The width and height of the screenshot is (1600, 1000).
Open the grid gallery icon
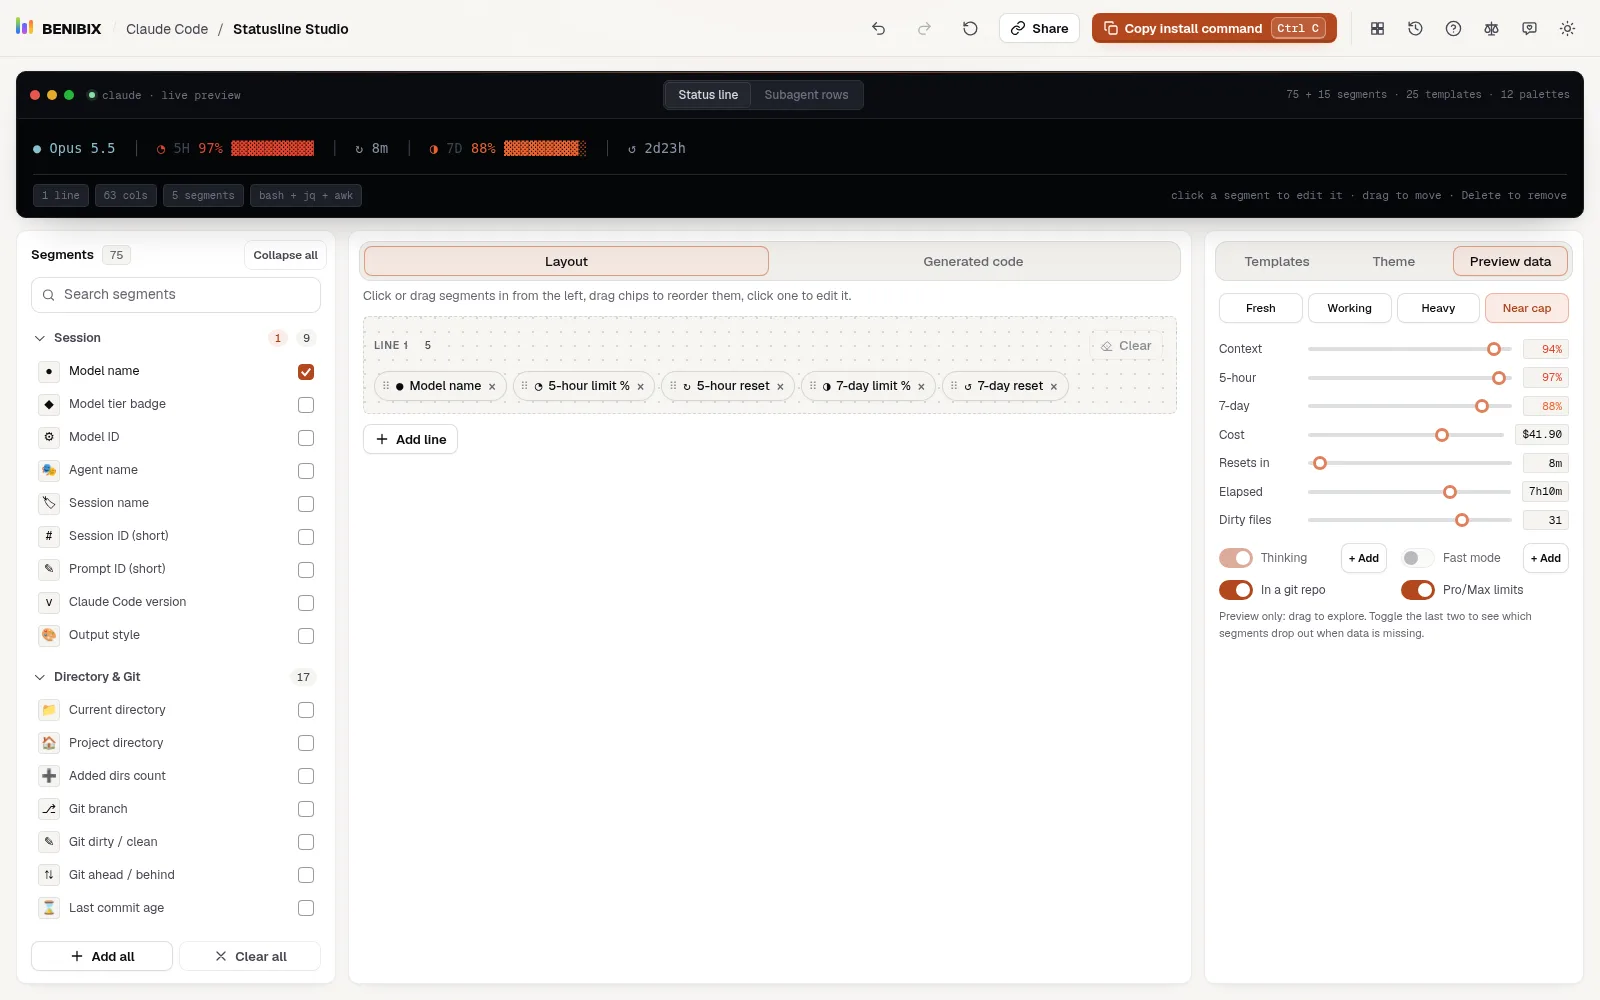point(1377,29)
